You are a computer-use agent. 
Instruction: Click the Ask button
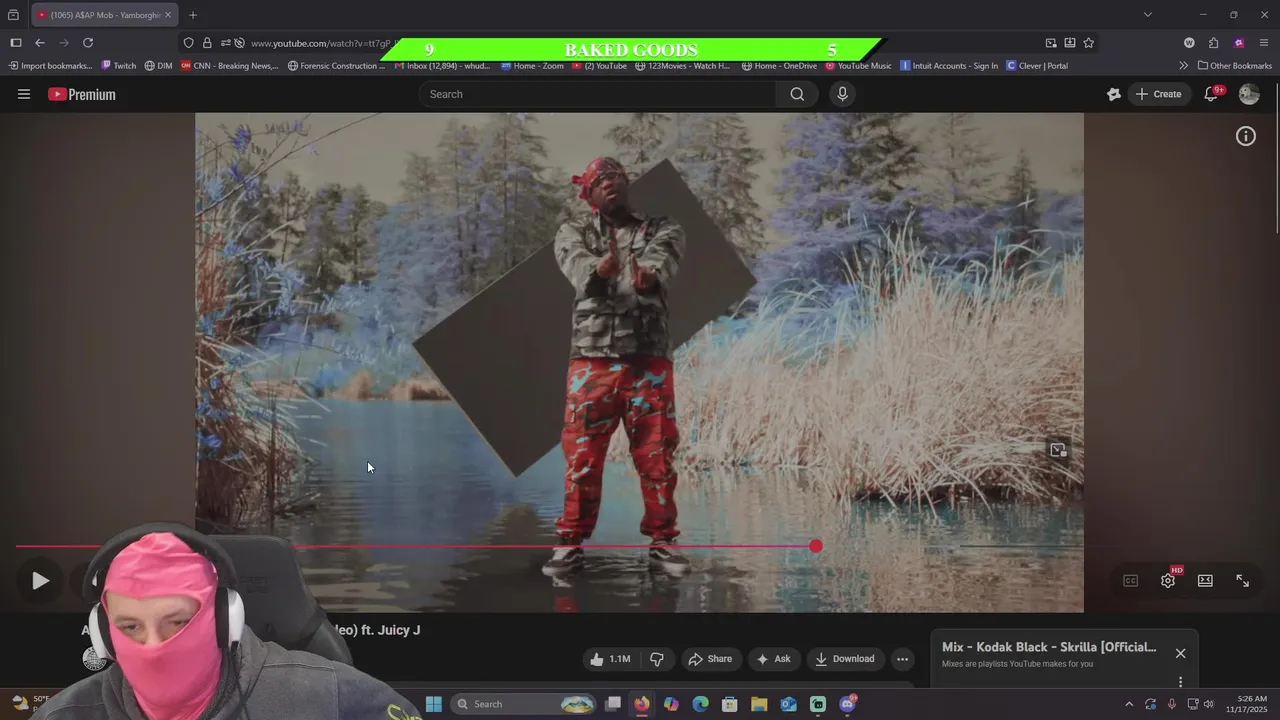coord(773,659)
